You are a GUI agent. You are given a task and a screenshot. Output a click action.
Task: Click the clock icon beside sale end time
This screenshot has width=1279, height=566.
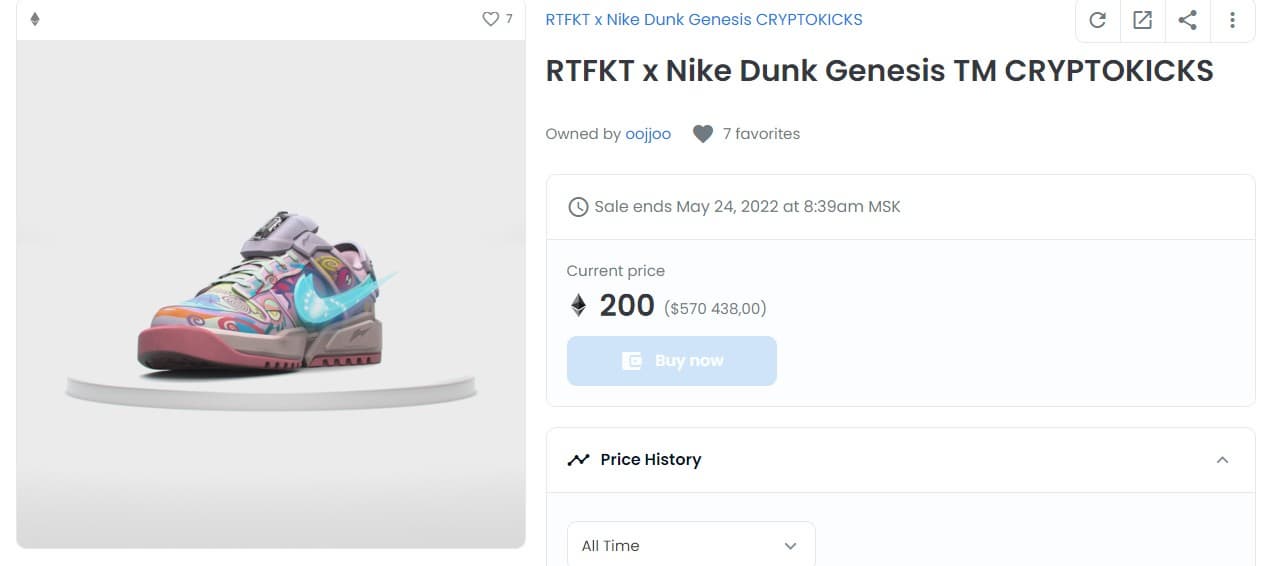click(x=578, y=207)
